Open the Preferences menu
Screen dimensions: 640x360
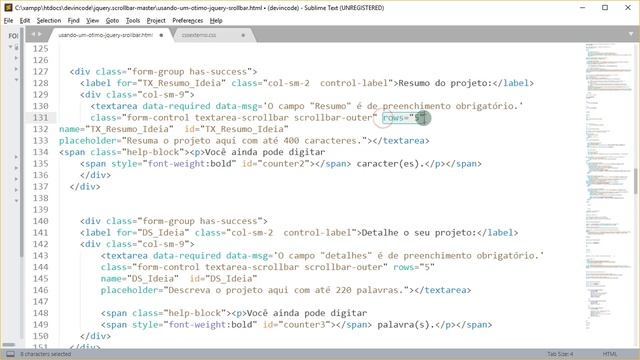pos(187,20)
